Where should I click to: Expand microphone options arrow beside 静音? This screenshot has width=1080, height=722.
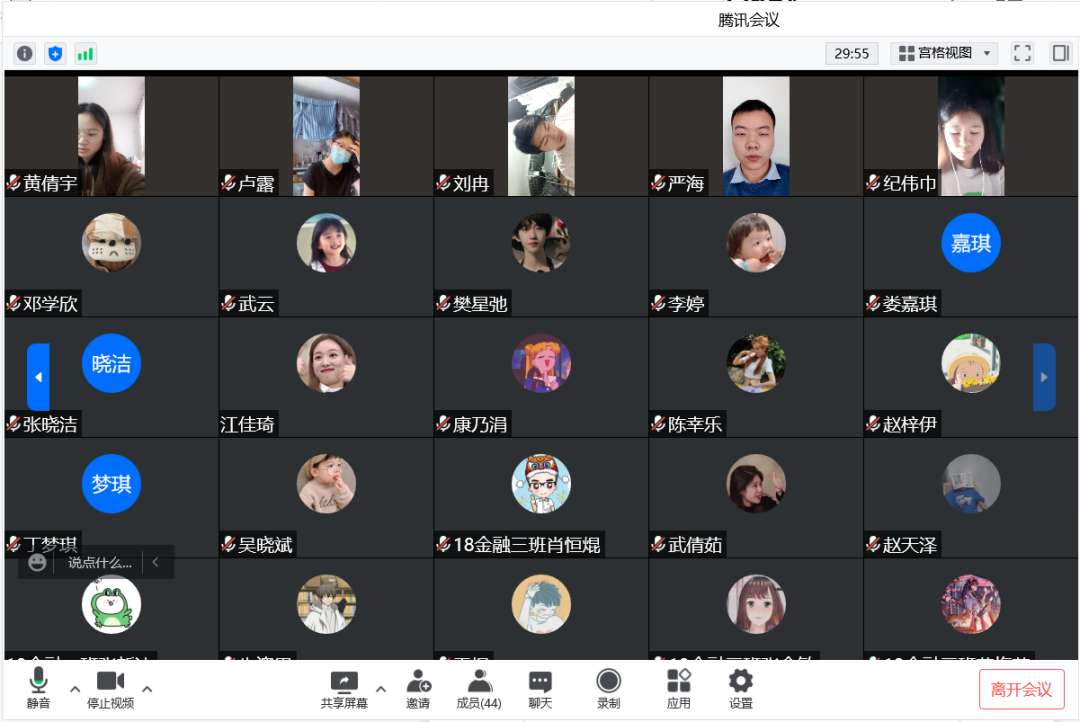tap(75, 689)
